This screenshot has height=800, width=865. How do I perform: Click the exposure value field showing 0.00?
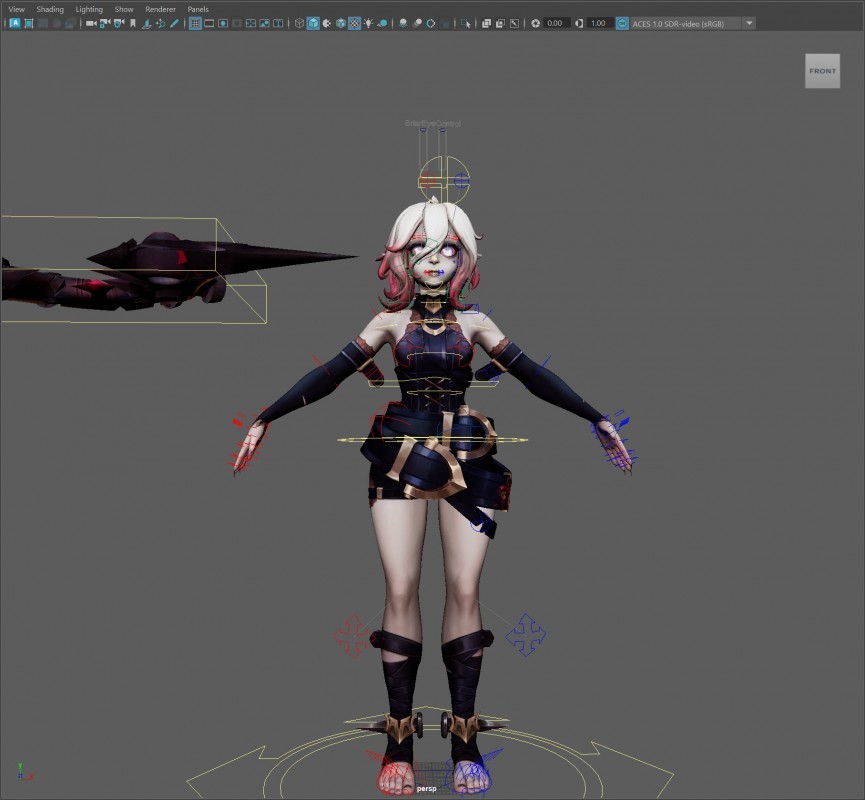pyautogui.click(x=555, y=23)
